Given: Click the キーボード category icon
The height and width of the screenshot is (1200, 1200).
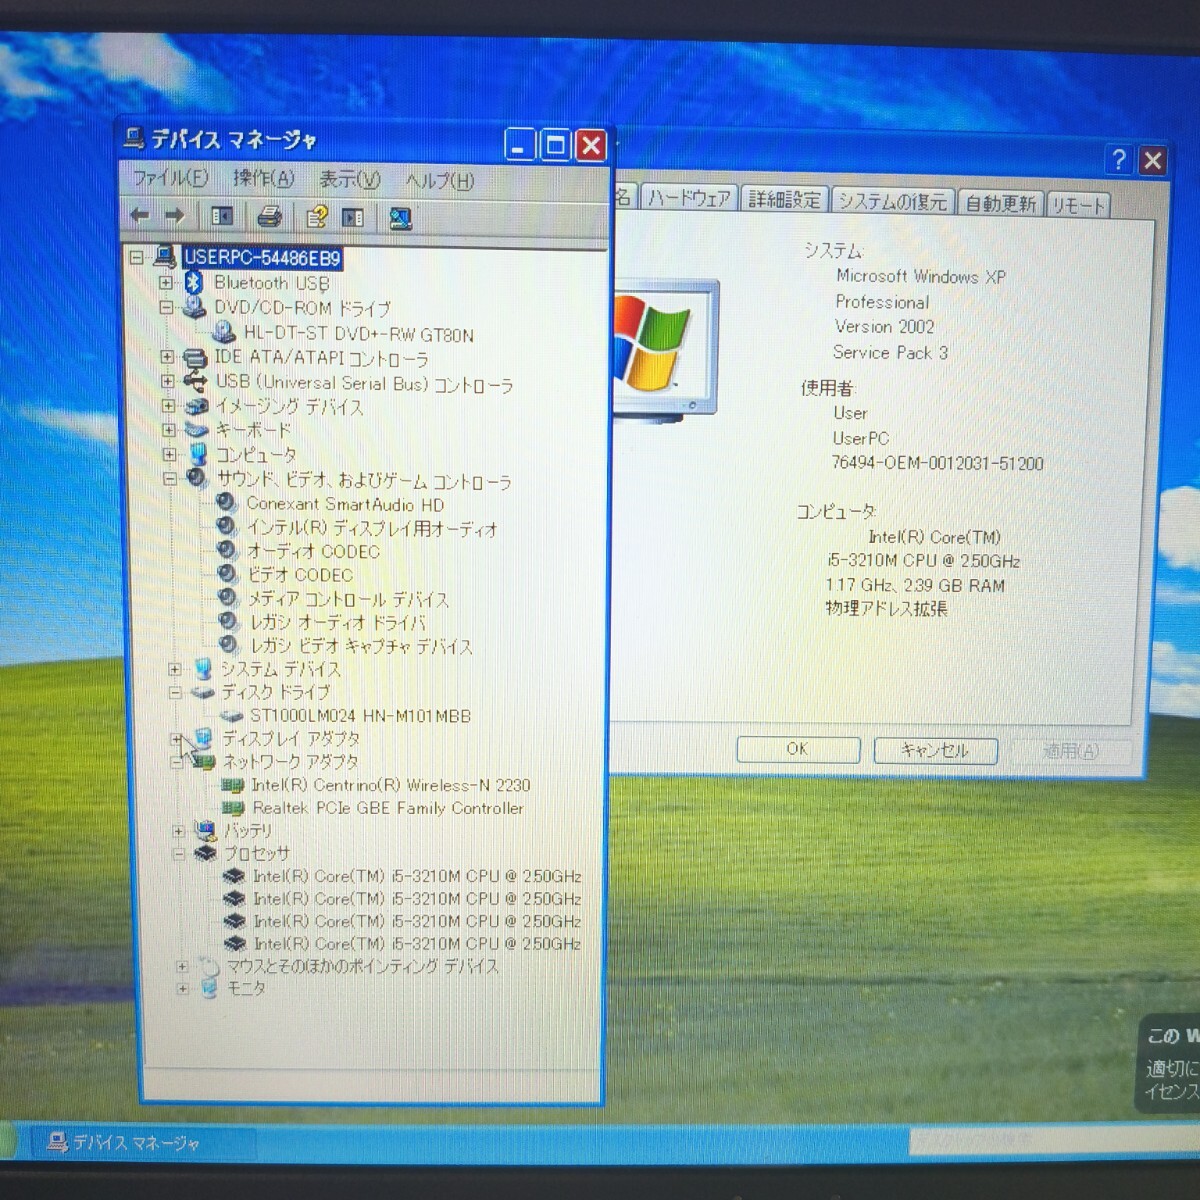Looking at the screenshot, I should coord(197,430).
